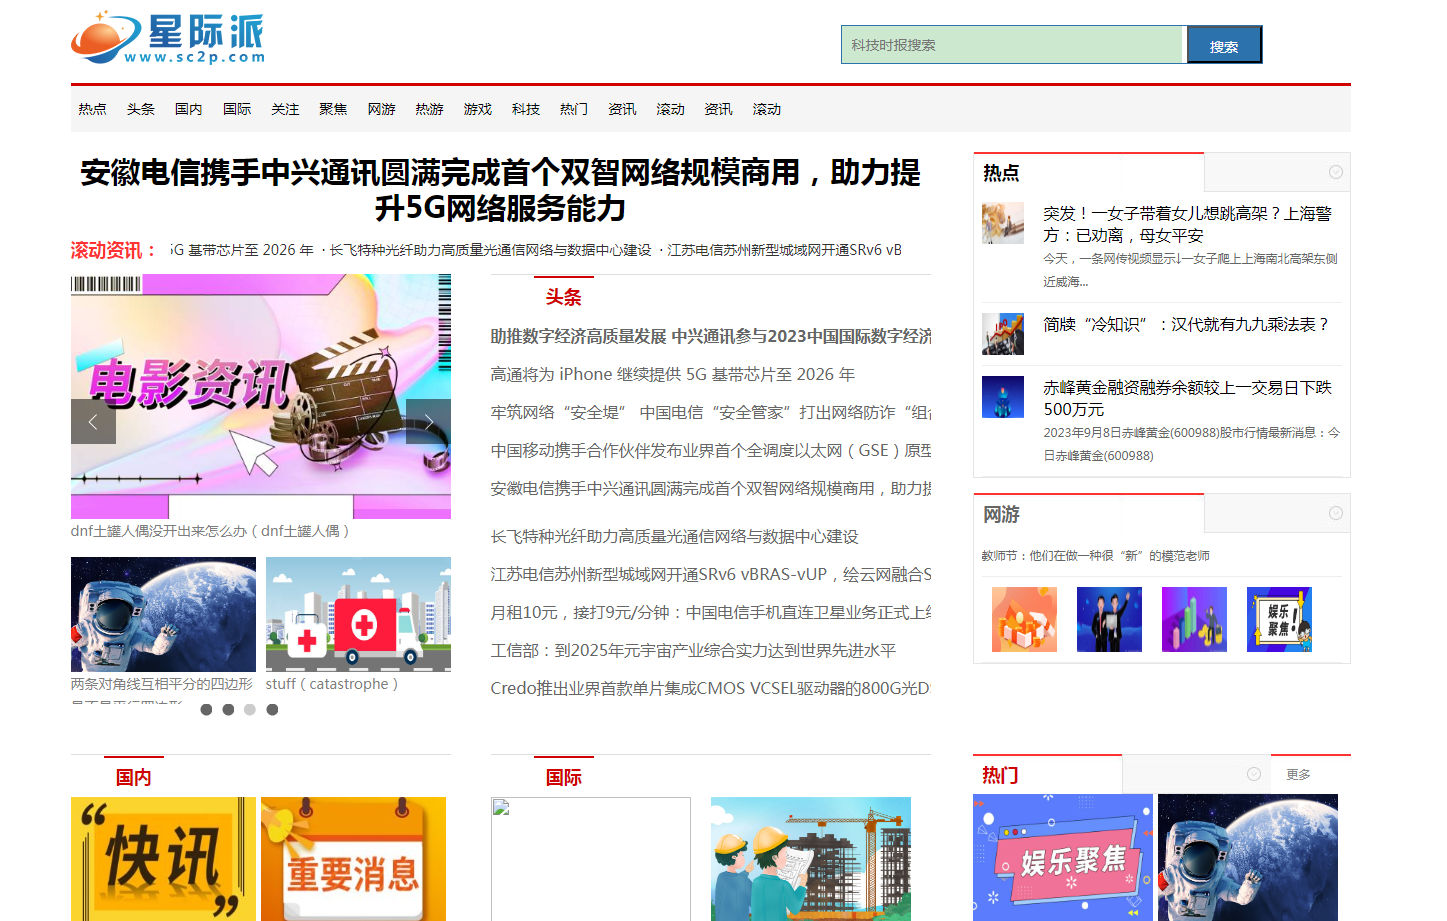Open the astronaut thumbnail under the slider
Image resolution: width=1447 pixels, height=921 pixels.
[163, 614]
